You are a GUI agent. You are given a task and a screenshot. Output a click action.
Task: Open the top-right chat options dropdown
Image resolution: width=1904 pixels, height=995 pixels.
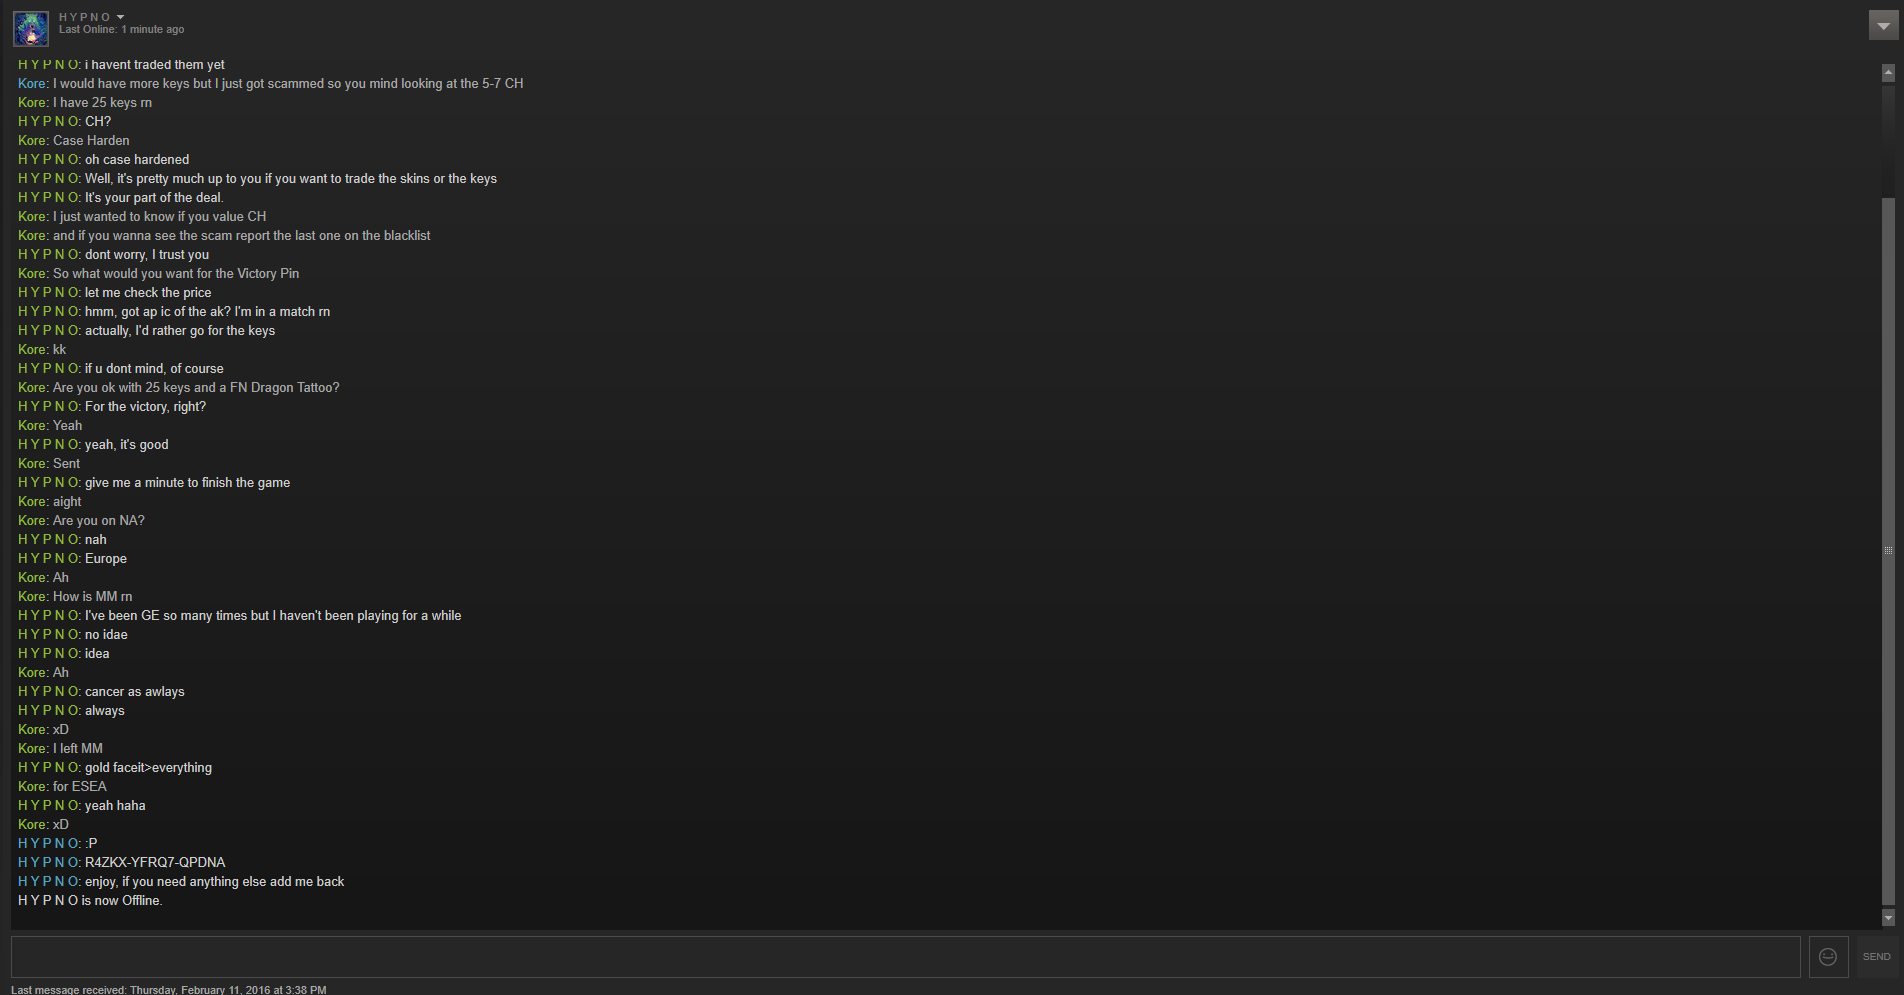click(x=1883, y=25)
